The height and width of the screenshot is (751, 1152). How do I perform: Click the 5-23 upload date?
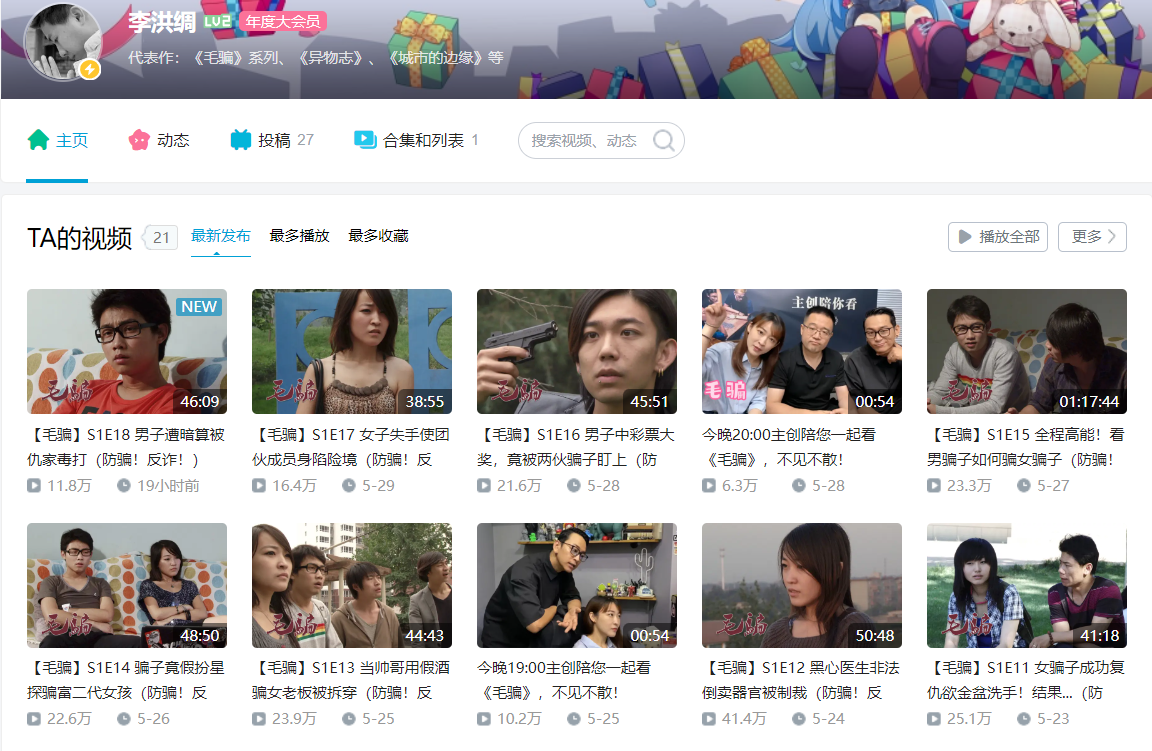point(1053,719)
